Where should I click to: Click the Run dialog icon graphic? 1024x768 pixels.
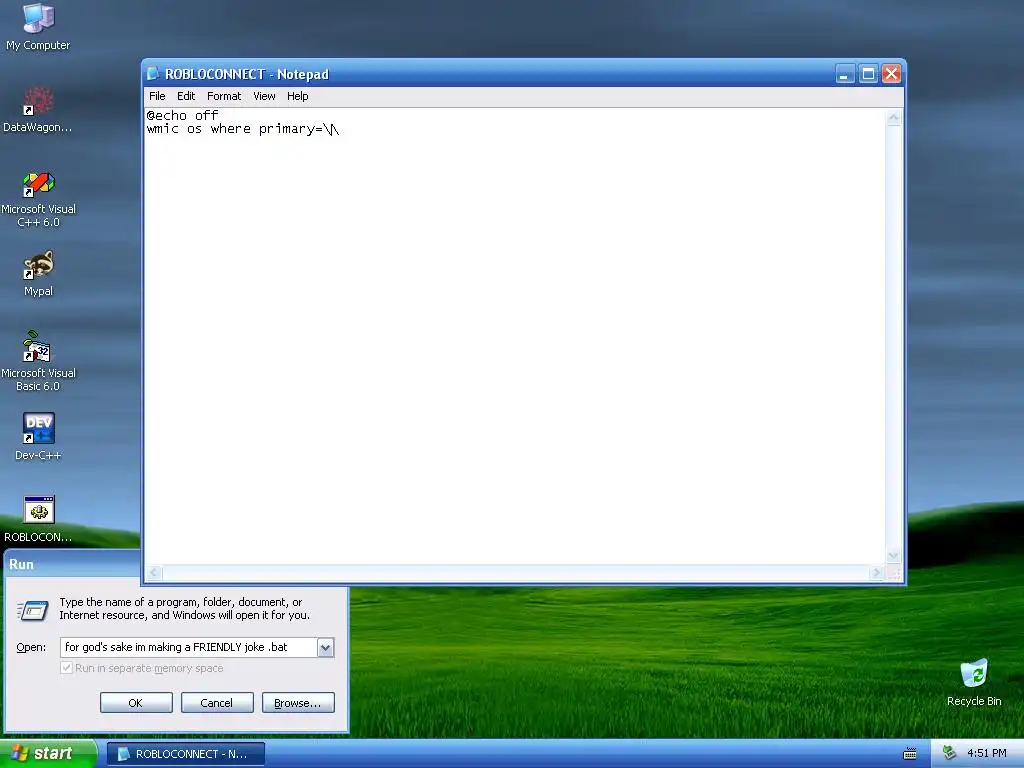33,610
